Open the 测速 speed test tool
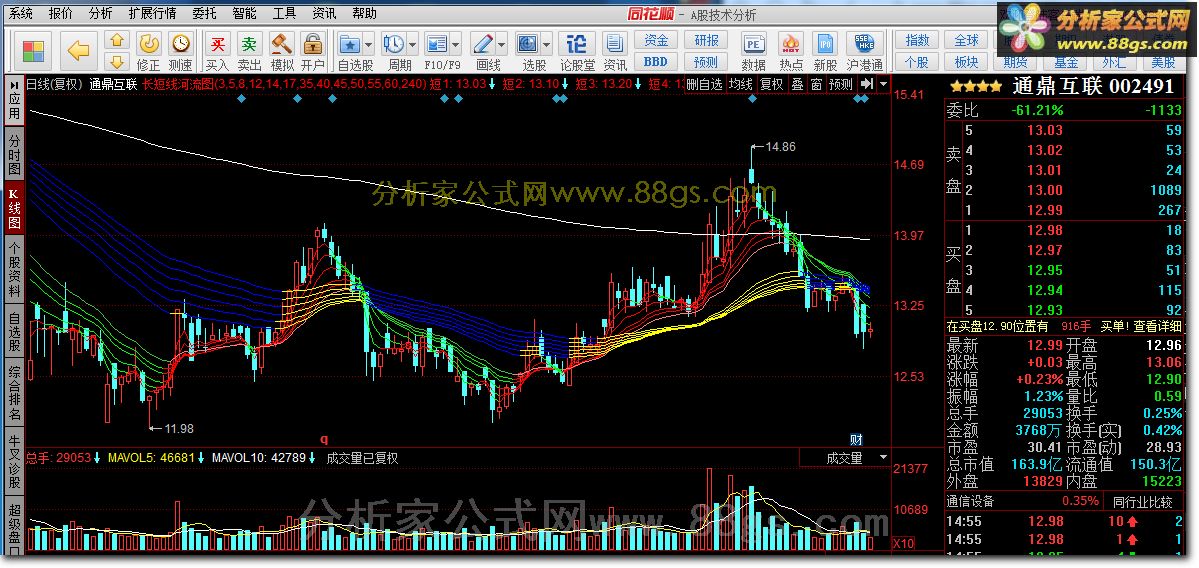Viewport: 1199px width, 568px height. tap(180, 51)
